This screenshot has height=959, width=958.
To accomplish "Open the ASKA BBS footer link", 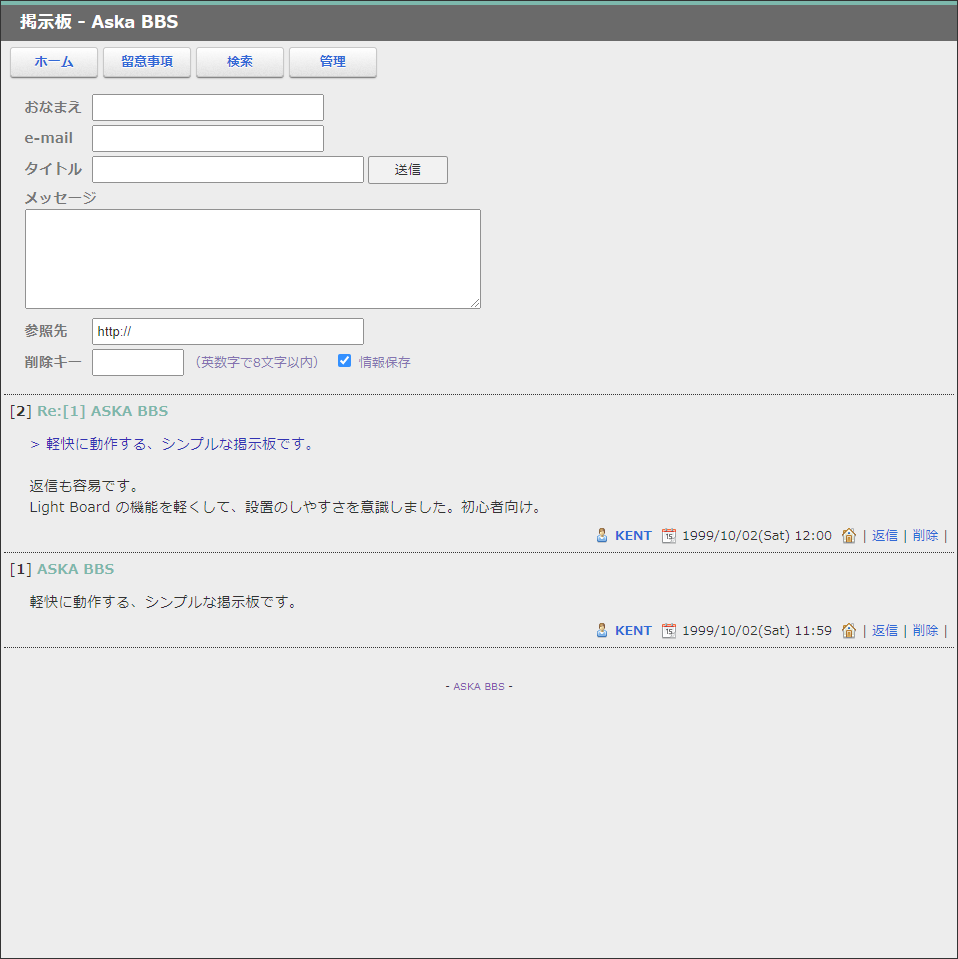I will click(479, 687).
